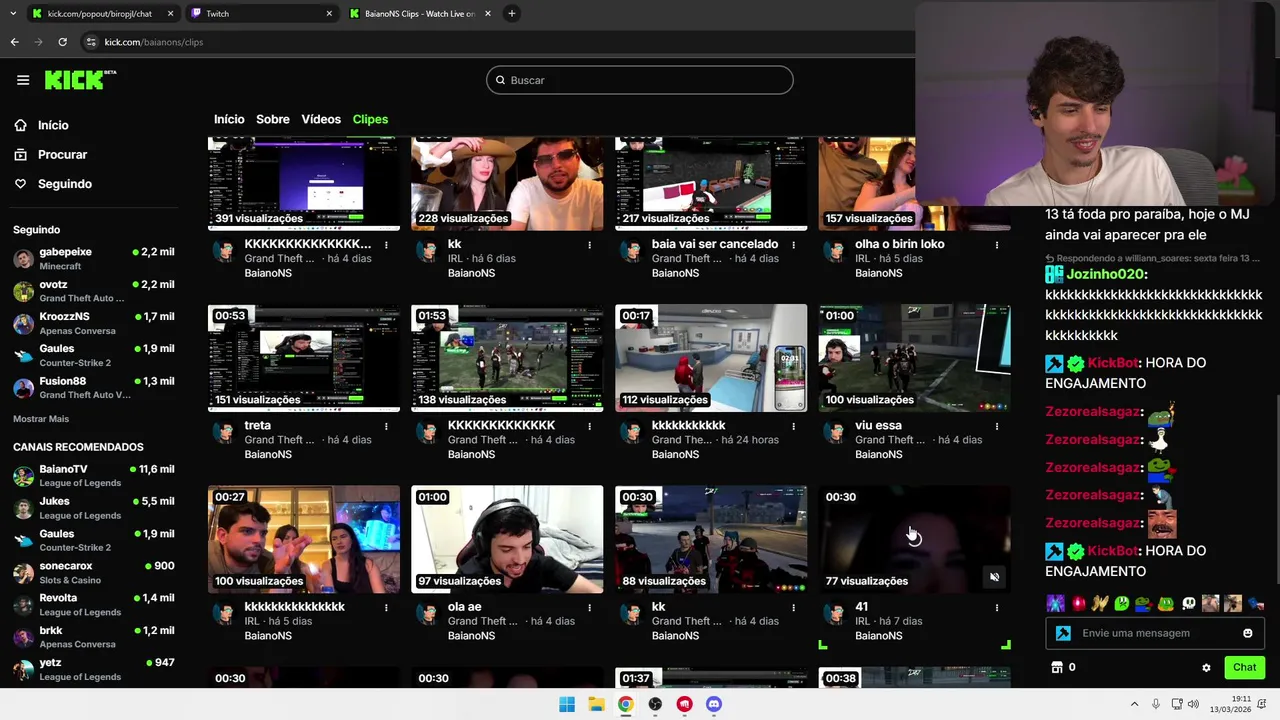Pick the red gem emote in quick row
Viewport: 1280px width, 720px height.
[x=1078, y=603]
